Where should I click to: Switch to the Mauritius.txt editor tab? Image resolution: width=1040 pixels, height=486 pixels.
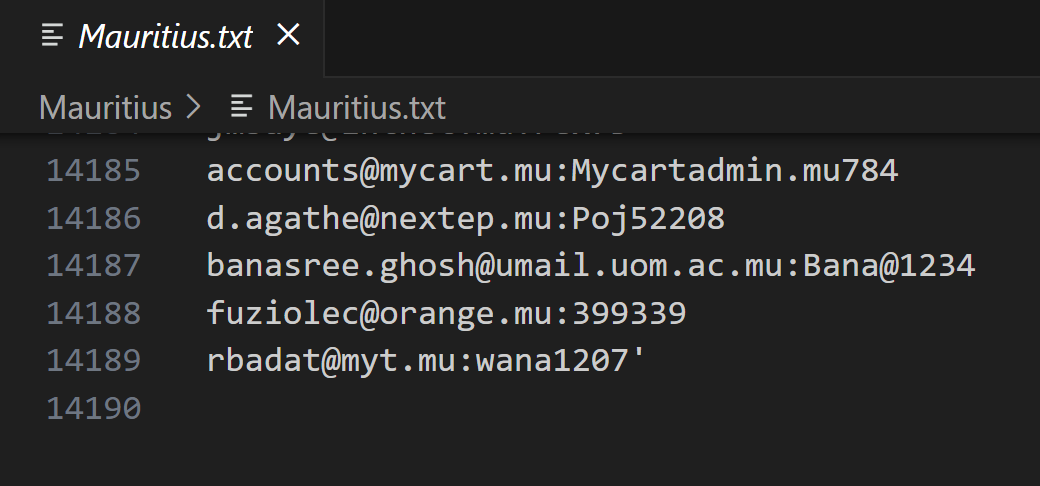click(165, 37)
